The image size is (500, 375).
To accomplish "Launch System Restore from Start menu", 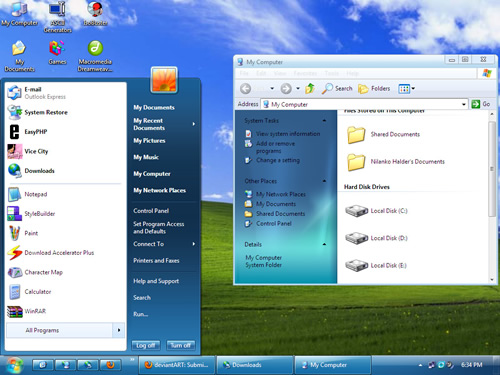I will [x=66, y=112].
